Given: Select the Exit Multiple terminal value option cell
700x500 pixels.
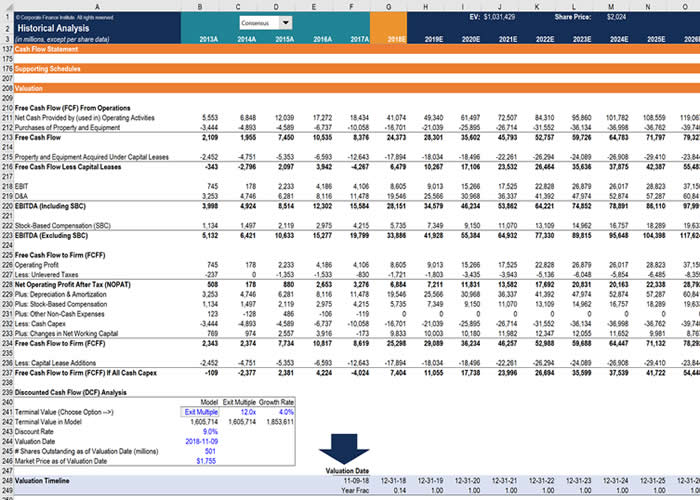Looking at the screenshot, I should (x=200, y=412).
